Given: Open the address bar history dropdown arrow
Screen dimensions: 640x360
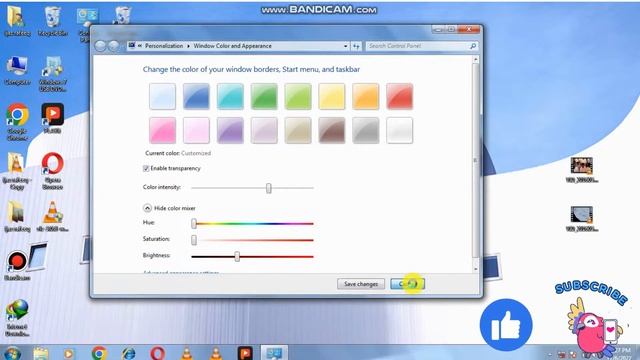Looking at the screenshot, I should 345,46.
